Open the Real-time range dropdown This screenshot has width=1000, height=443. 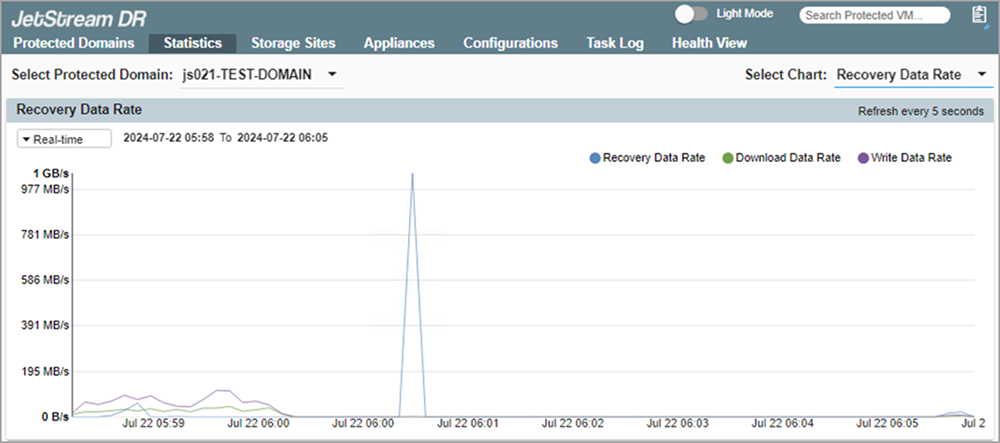tap(64, 139)
